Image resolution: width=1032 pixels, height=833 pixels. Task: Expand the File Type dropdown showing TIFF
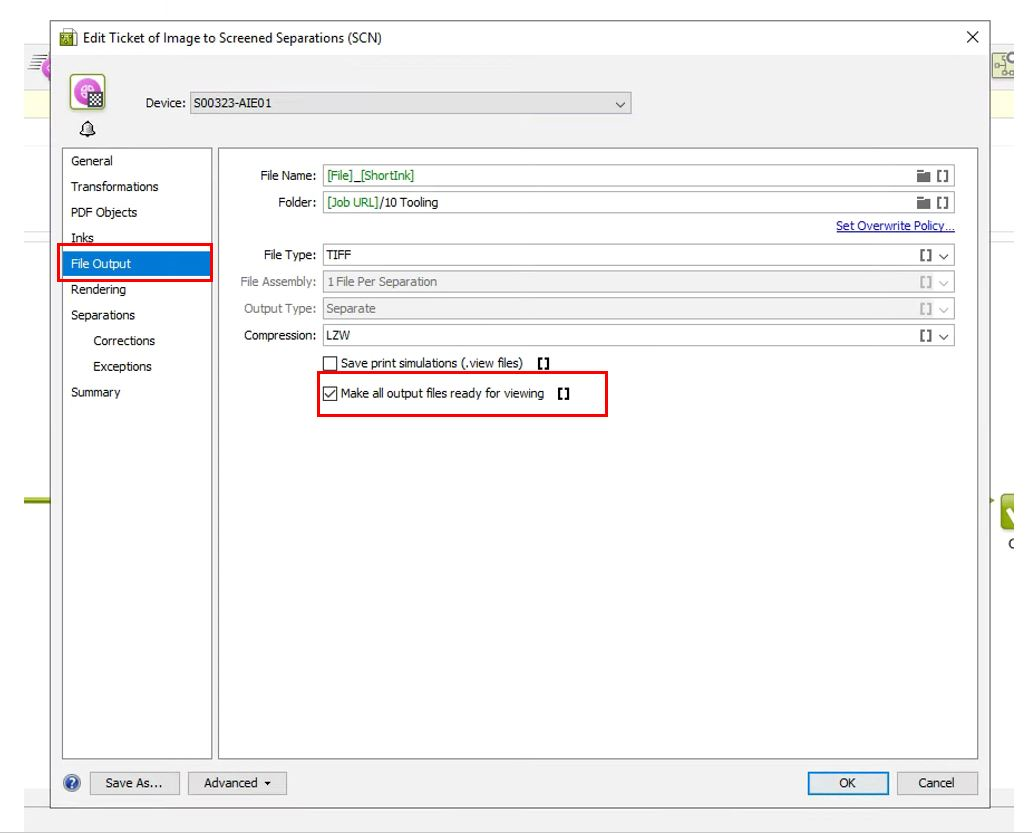pyautogui.click(x=946, y=254)
